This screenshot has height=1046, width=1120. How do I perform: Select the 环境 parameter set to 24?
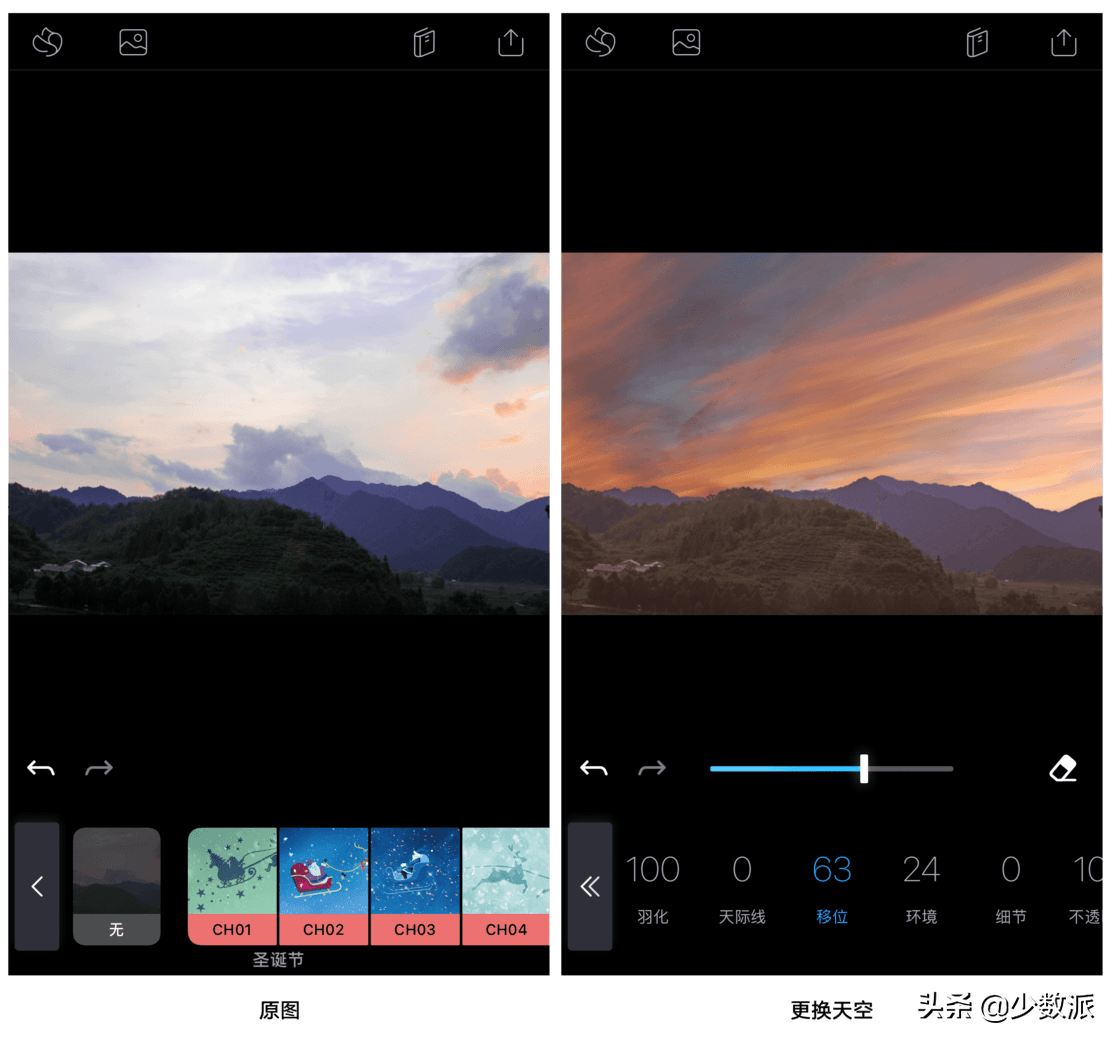[x=921, y=889]
